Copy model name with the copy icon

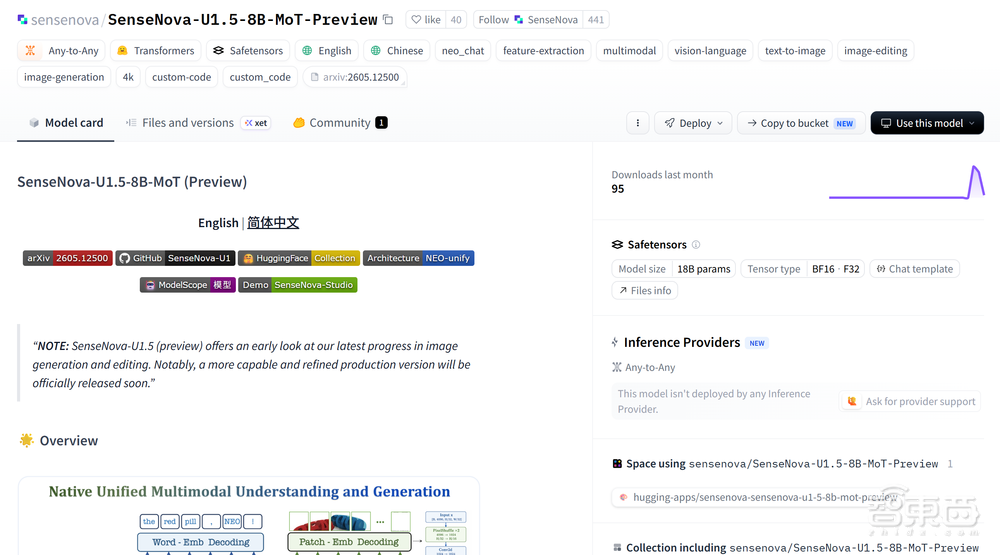tap(388, 20)
